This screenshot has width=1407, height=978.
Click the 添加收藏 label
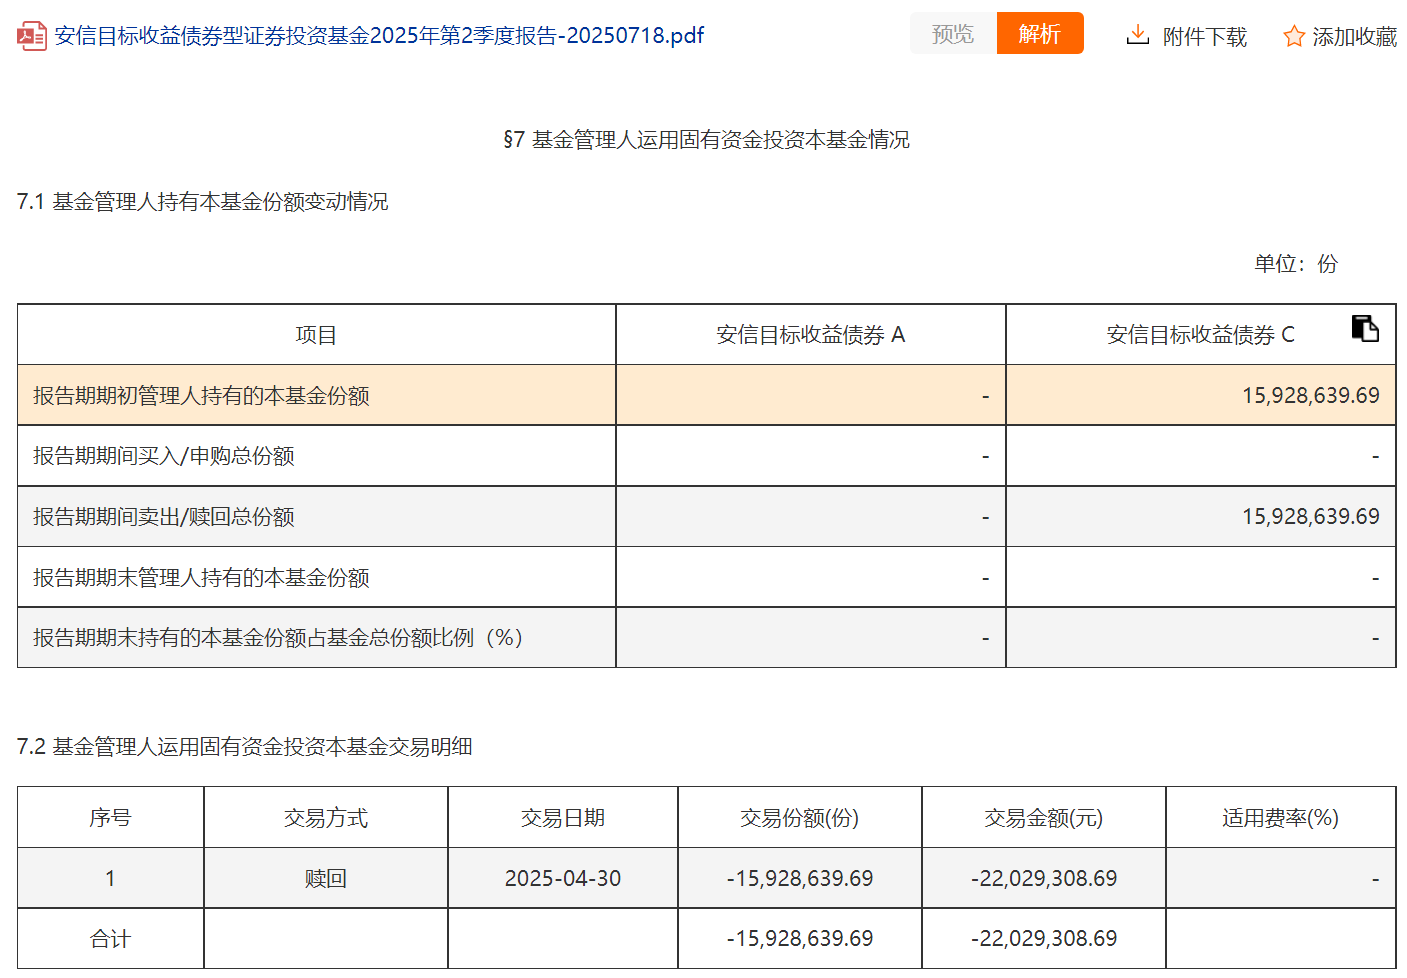tap(1354, 37)
